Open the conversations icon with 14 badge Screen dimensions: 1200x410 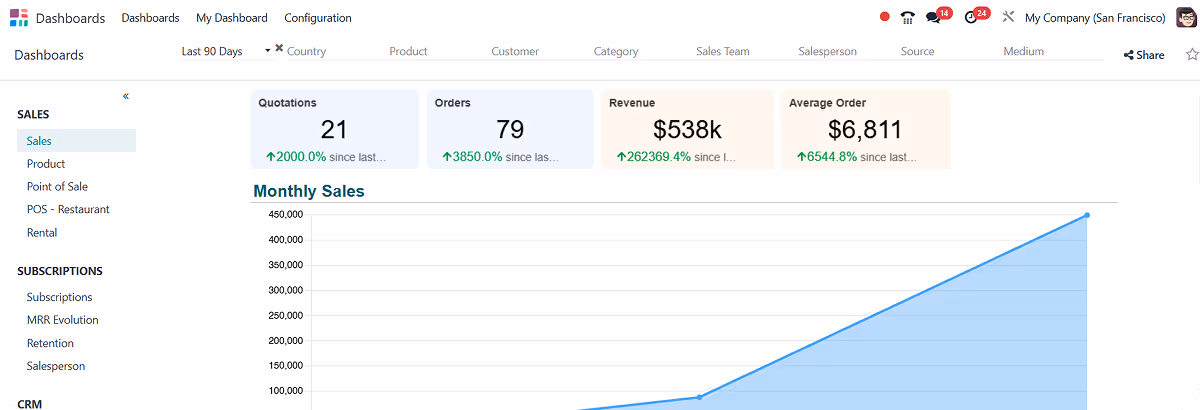click(938, 16)
